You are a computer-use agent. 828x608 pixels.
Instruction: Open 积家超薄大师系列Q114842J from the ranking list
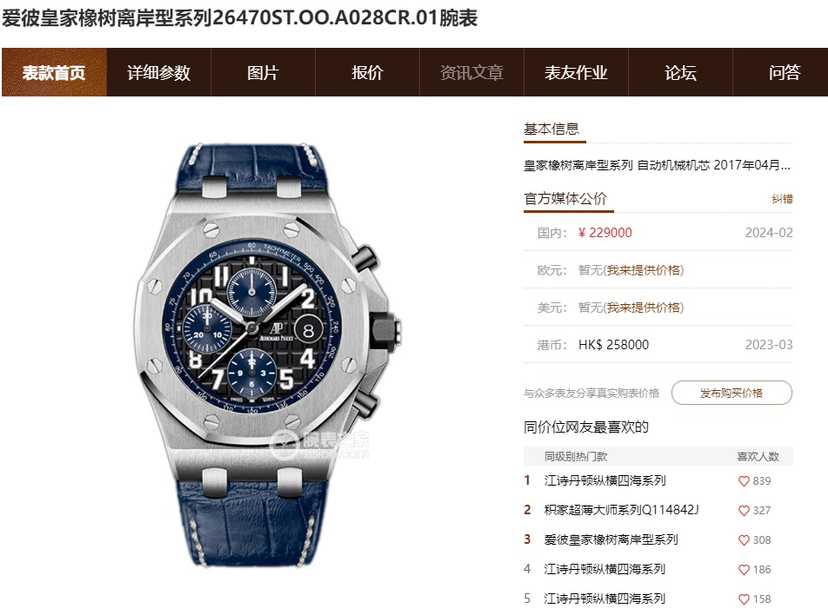pos(622,510)
